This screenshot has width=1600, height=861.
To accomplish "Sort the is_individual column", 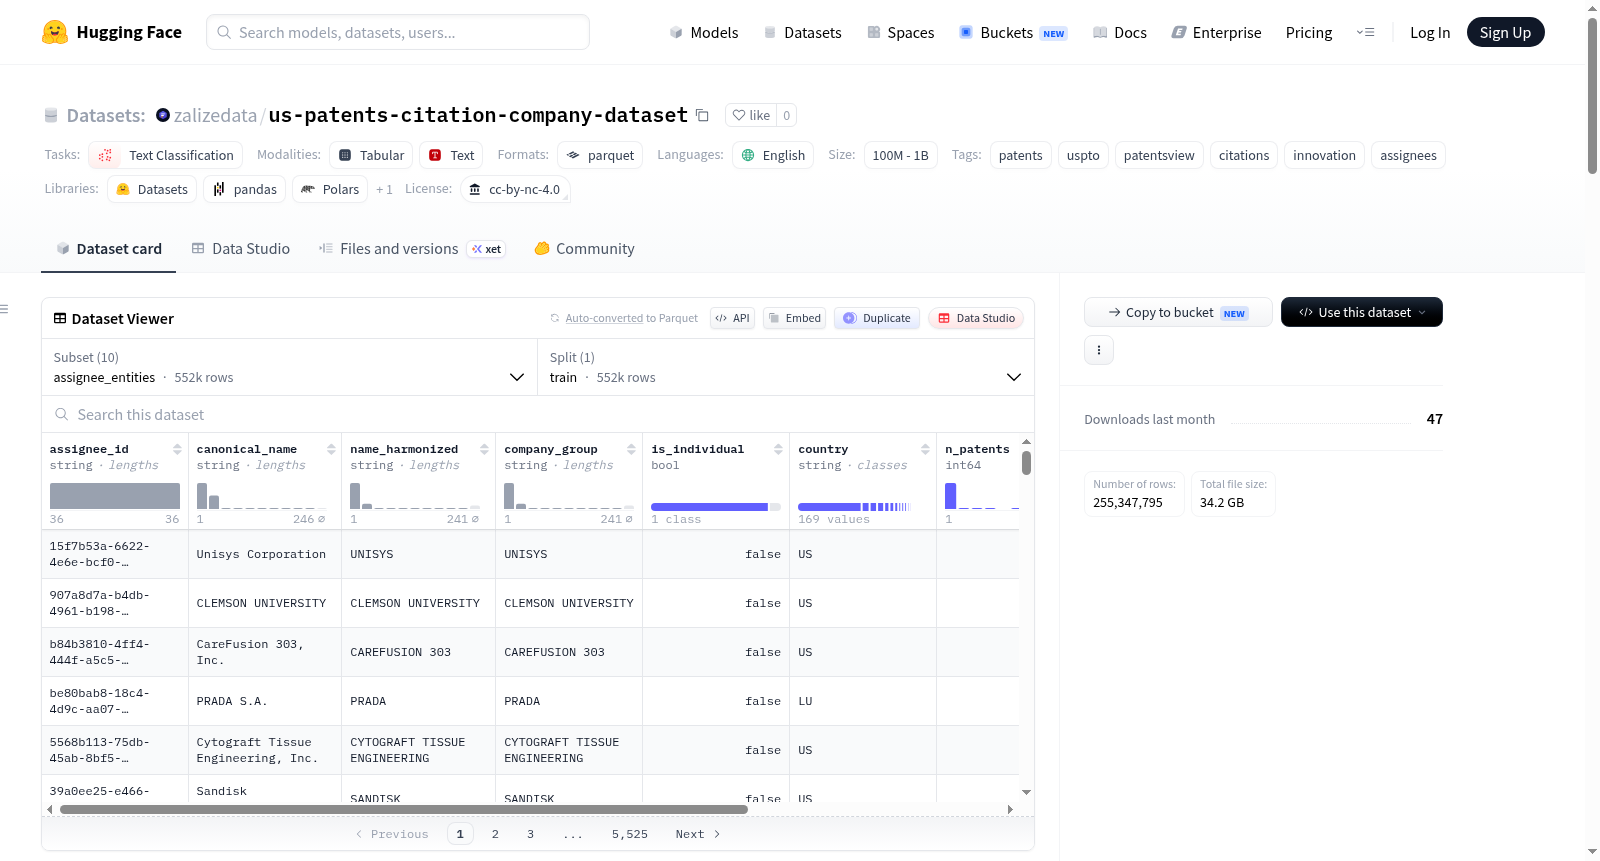I will pos(778,449).
